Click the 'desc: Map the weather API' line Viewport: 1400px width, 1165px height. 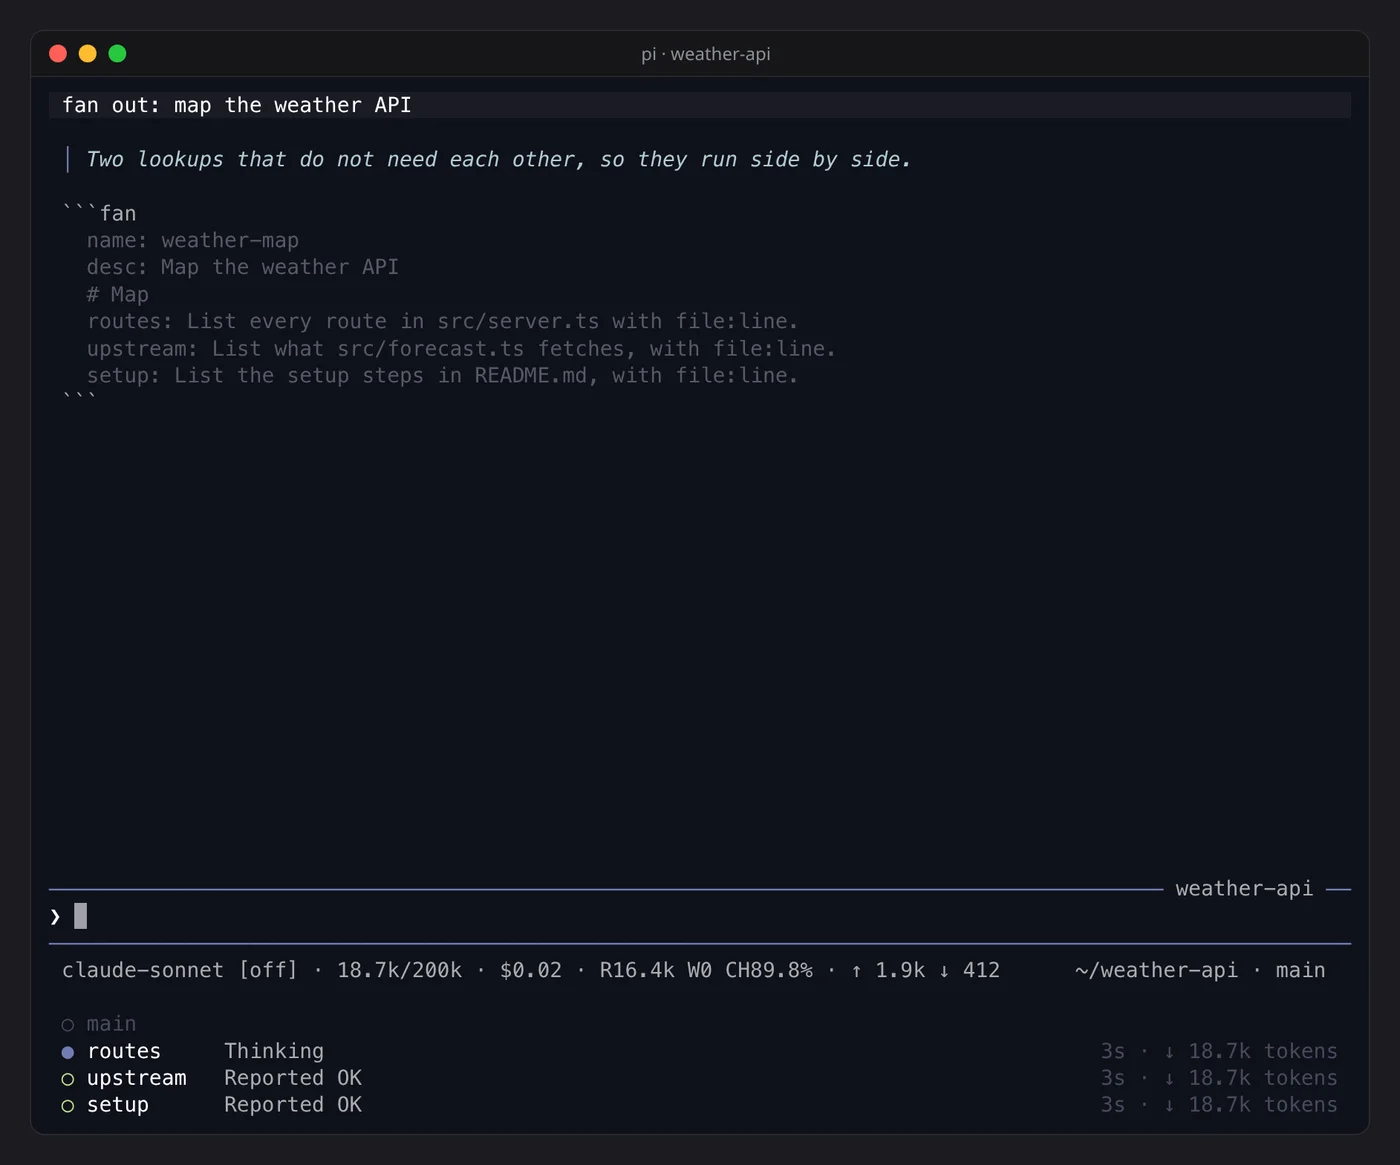tap(243, 267)
